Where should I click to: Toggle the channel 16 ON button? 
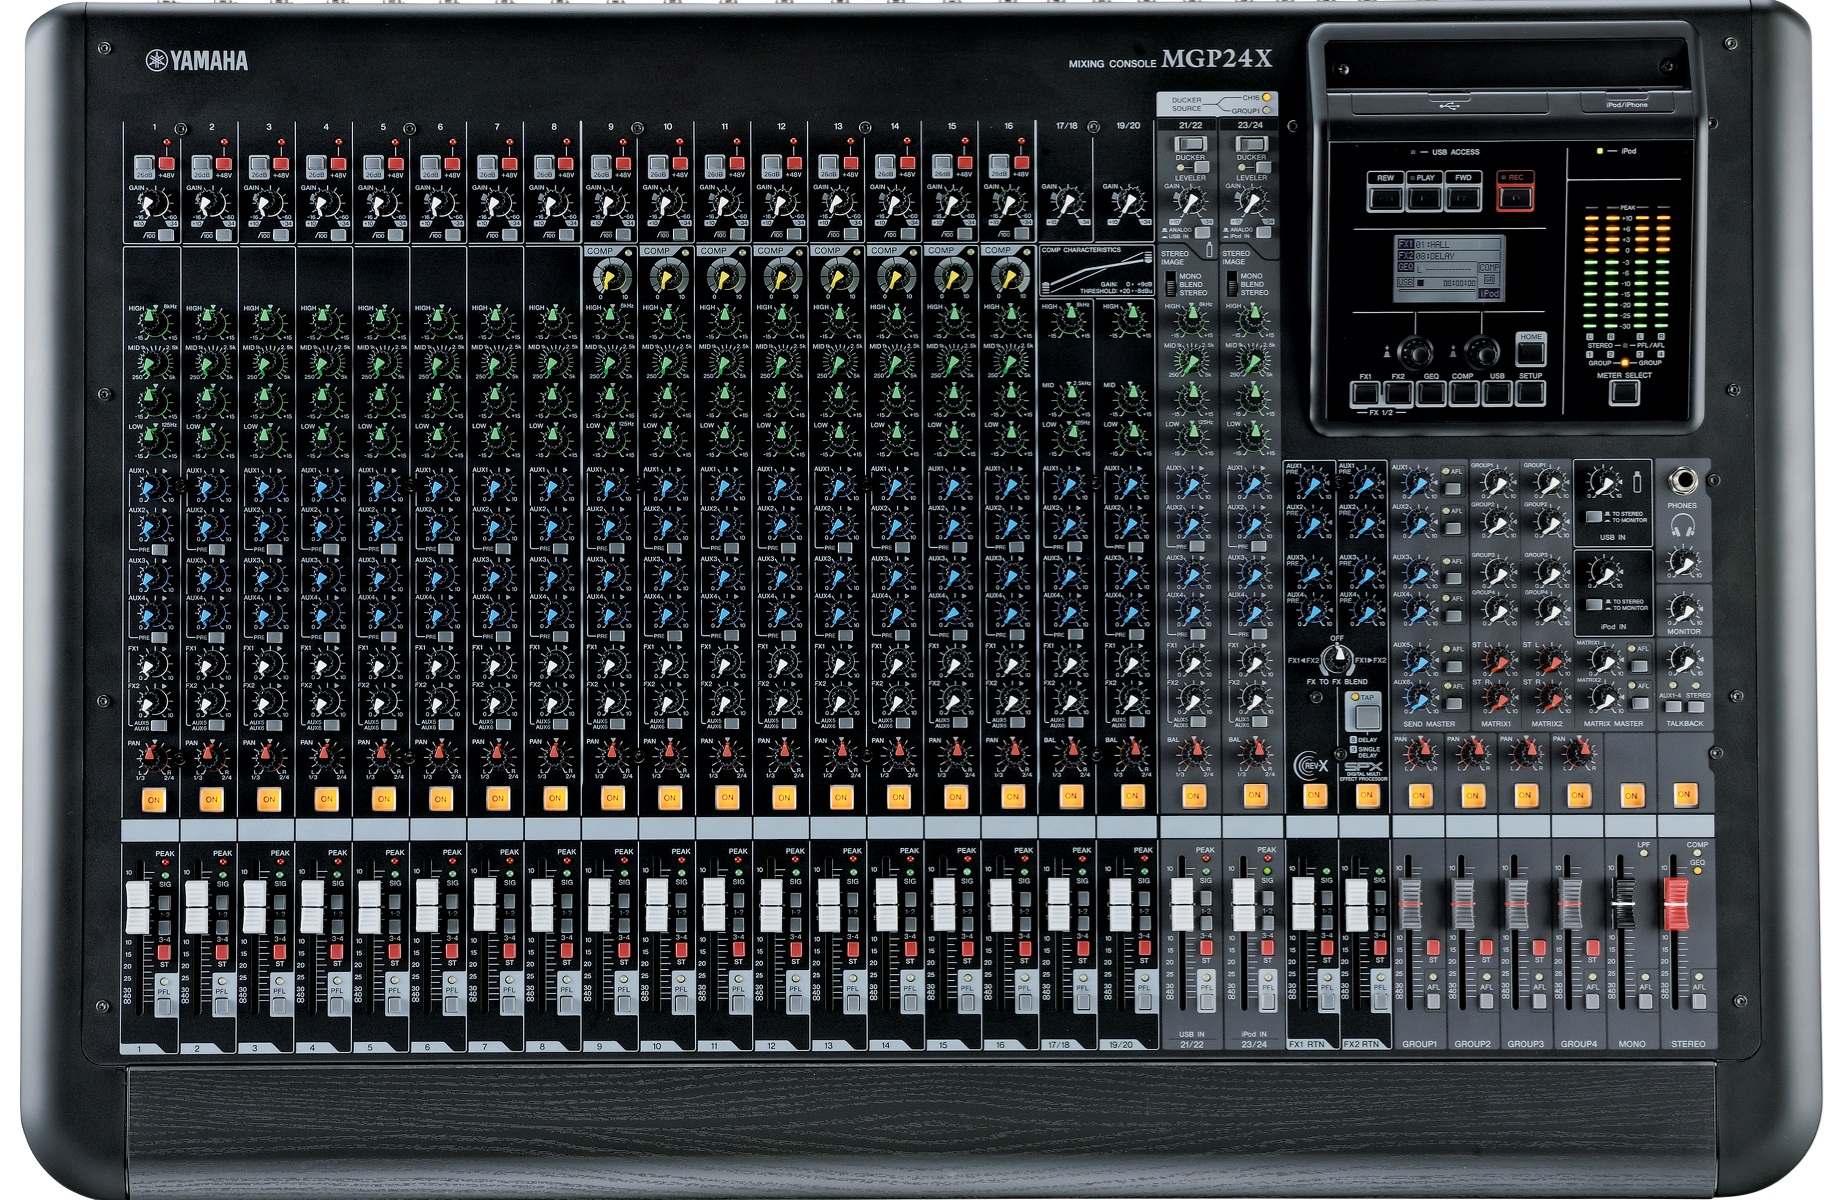pyautogui.click(x=1013, y=797)
